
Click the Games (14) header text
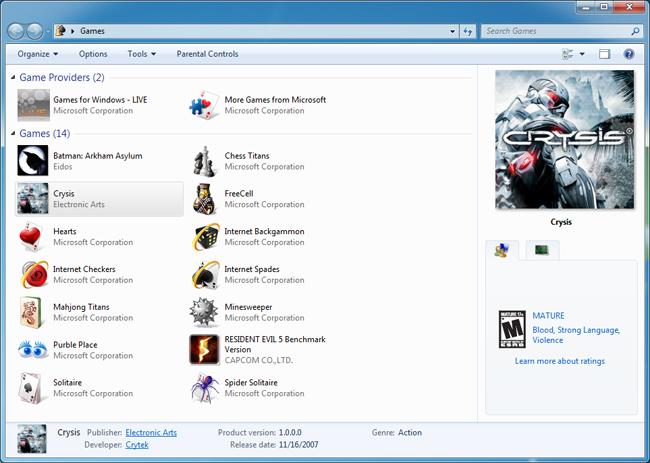tap(45, 133)
